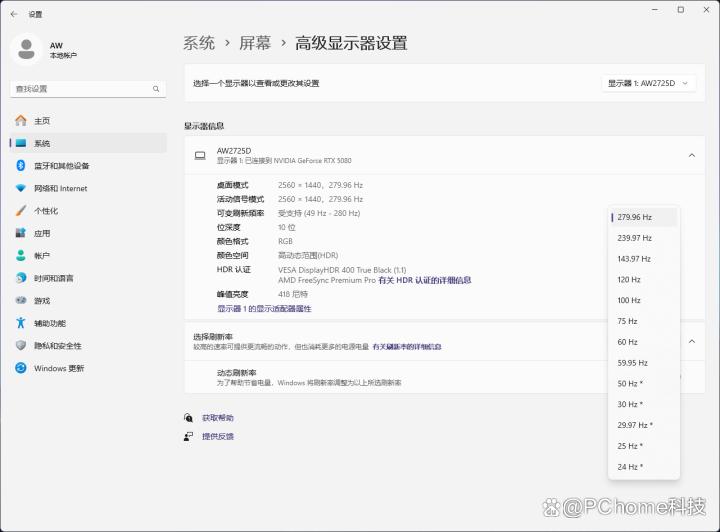Click inside the 查找设置 search field
Screen dimensions: 720x532
80,89
